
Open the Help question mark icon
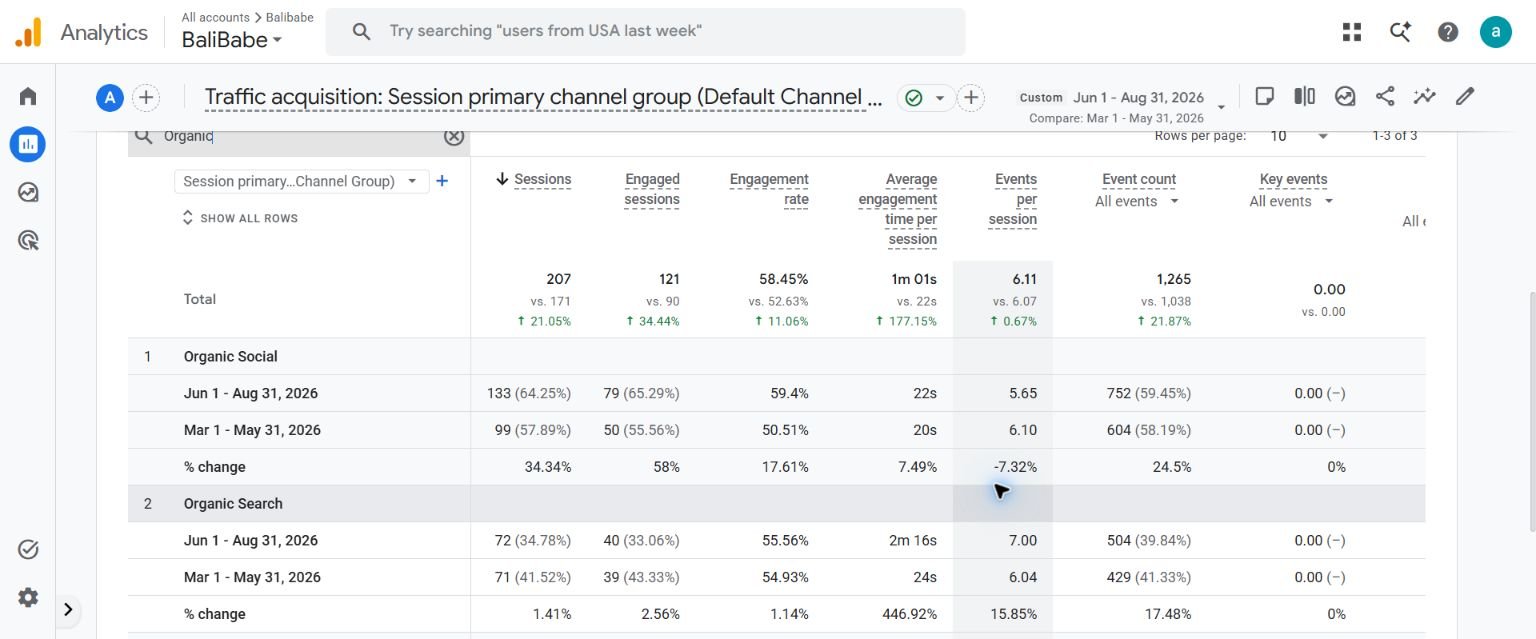click(x=1448, y=32)
